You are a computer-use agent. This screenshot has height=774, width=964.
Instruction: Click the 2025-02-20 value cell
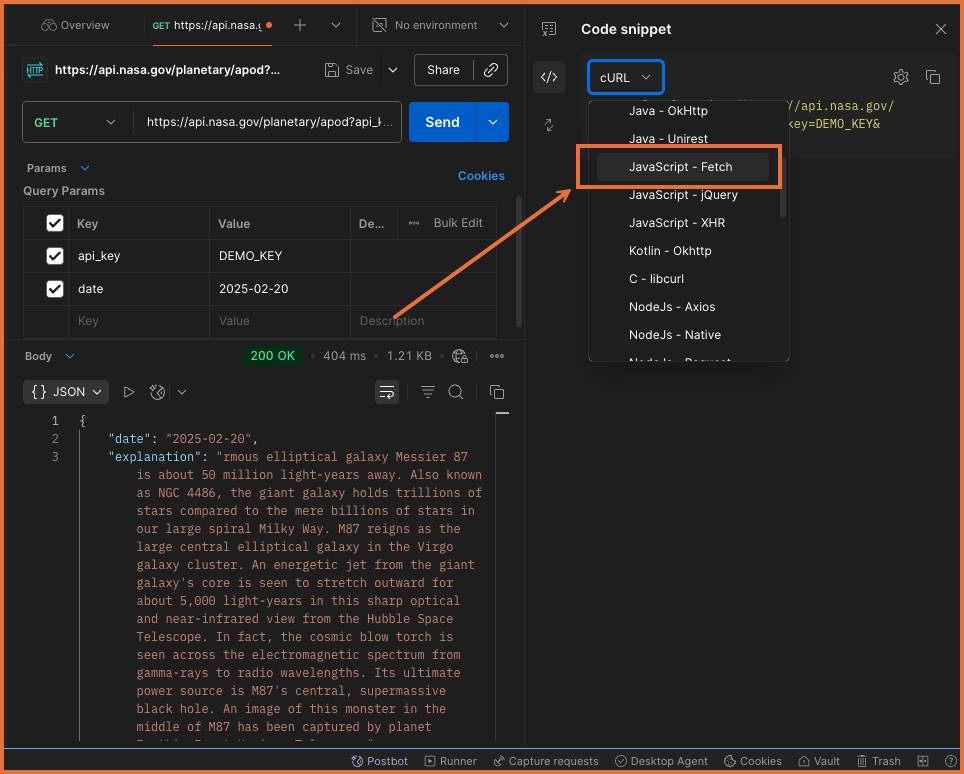(280, 289)
